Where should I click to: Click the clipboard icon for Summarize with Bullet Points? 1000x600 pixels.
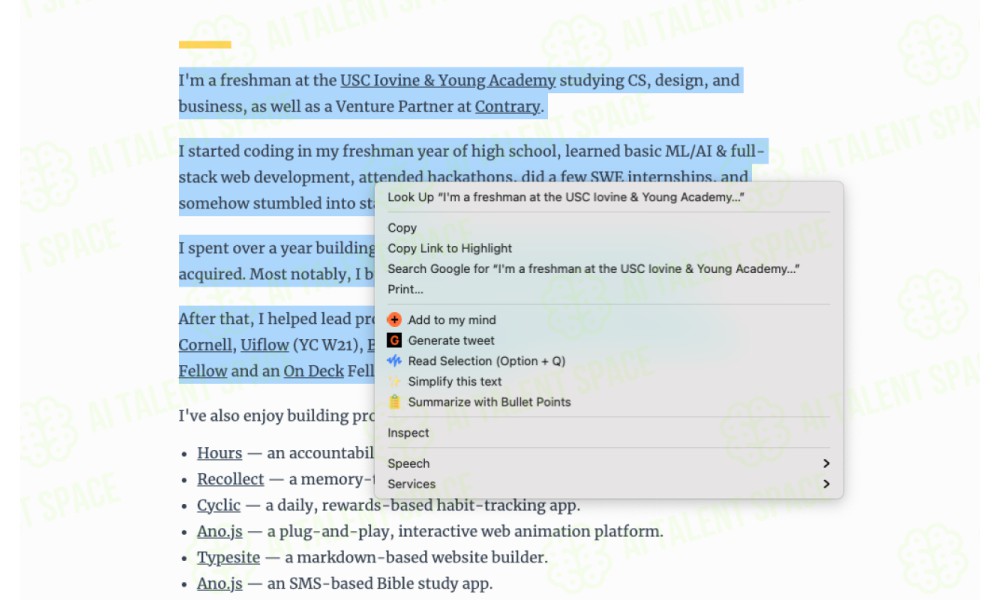(x=394, y=402)
